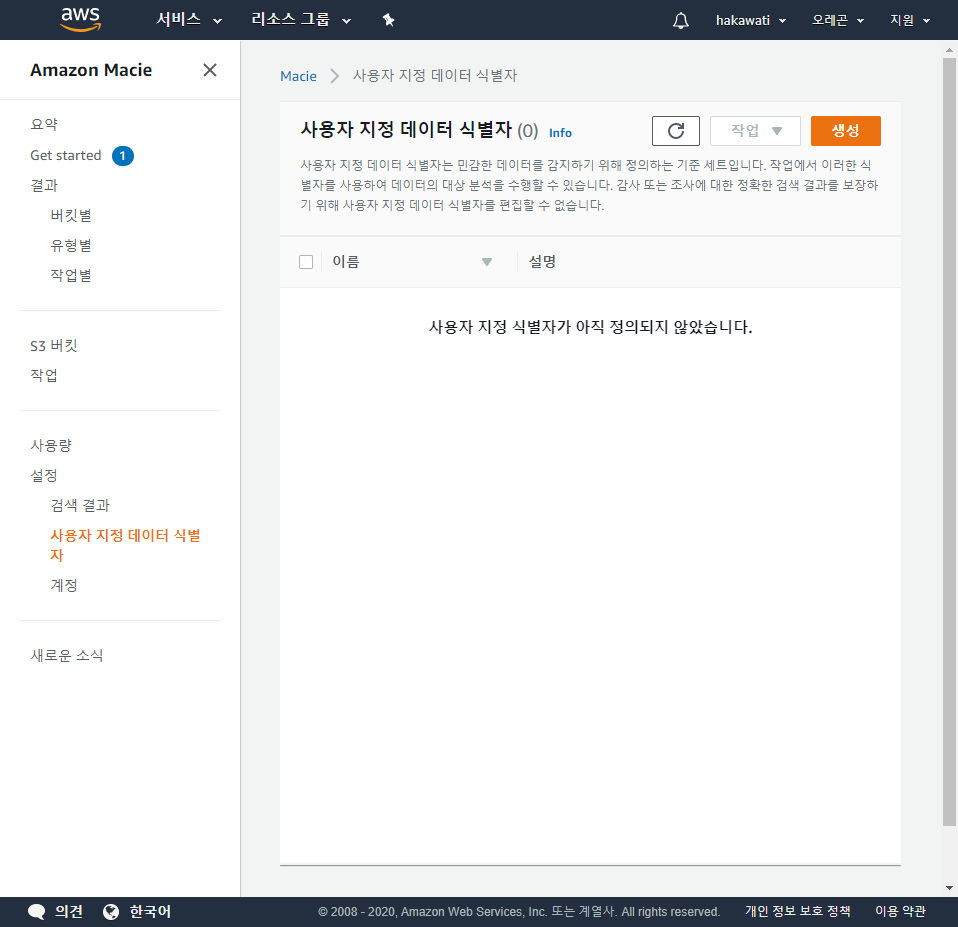Viewport: 958px width, 927px height.
Task: Open 의견 feedback in footer
Action: point(68,912)
